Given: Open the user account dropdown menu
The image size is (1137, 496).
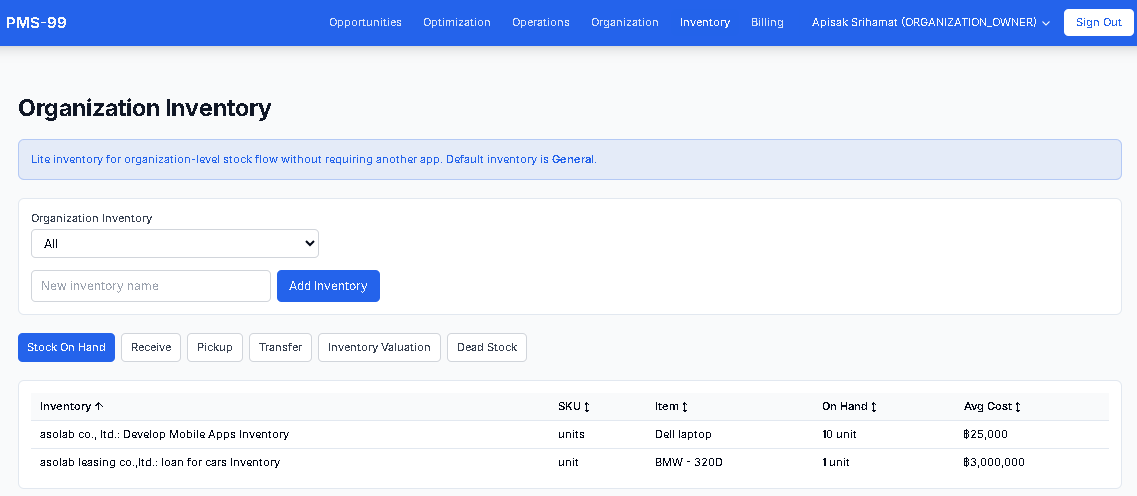Looking at the screenshot, I should [931, 22].
